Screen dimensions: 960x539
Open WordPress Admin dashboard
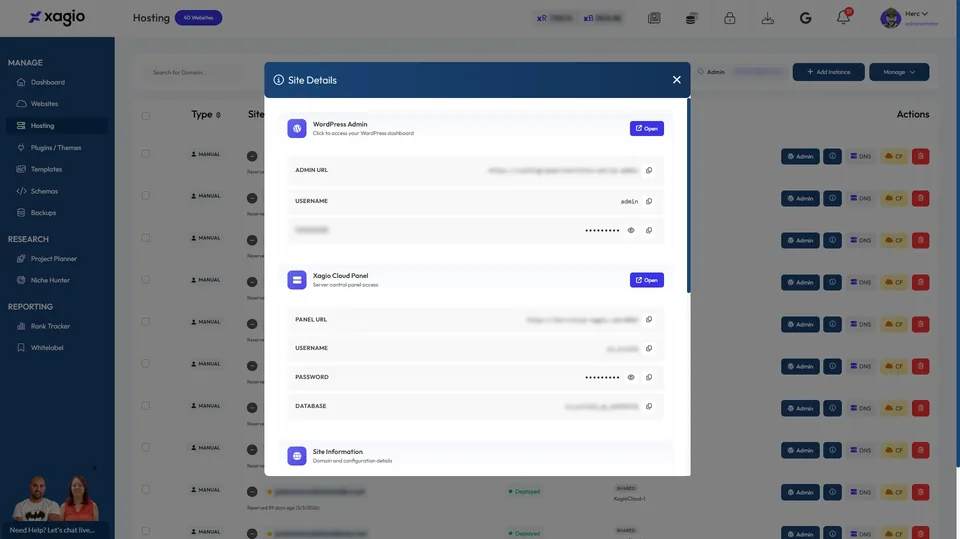[647, 129]
